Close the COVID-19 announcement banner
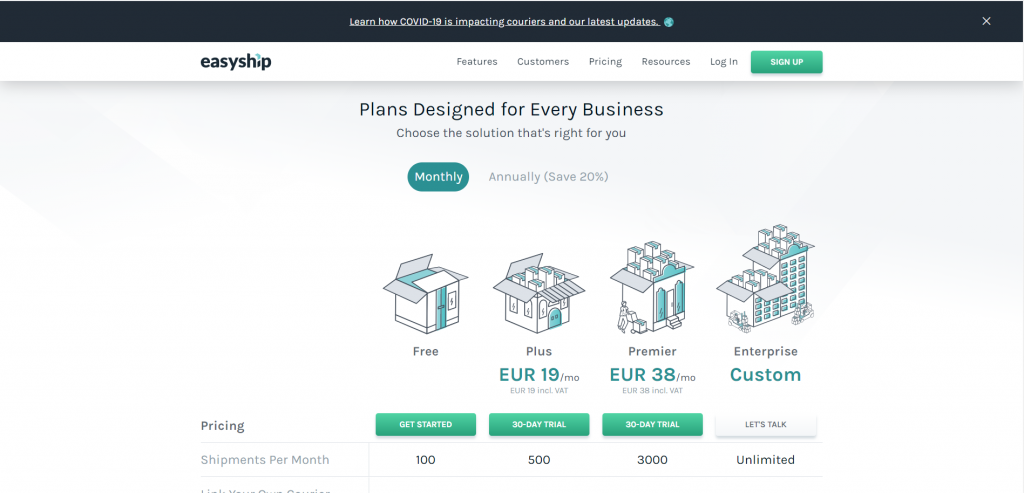This screenshot has height=493, width=1024. pos(986,21)
